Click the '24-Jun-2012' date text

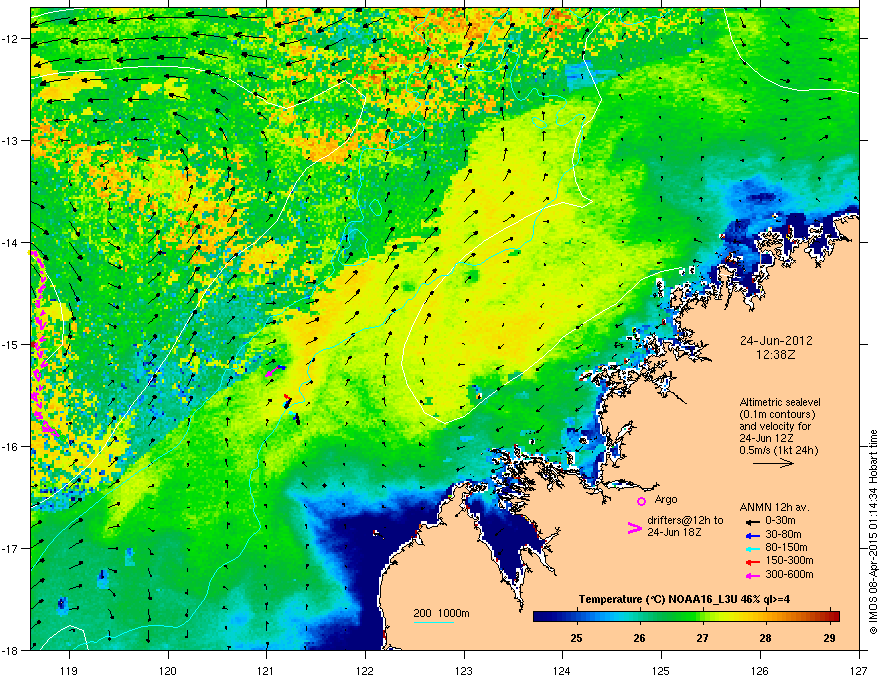[x=776, y=341]
